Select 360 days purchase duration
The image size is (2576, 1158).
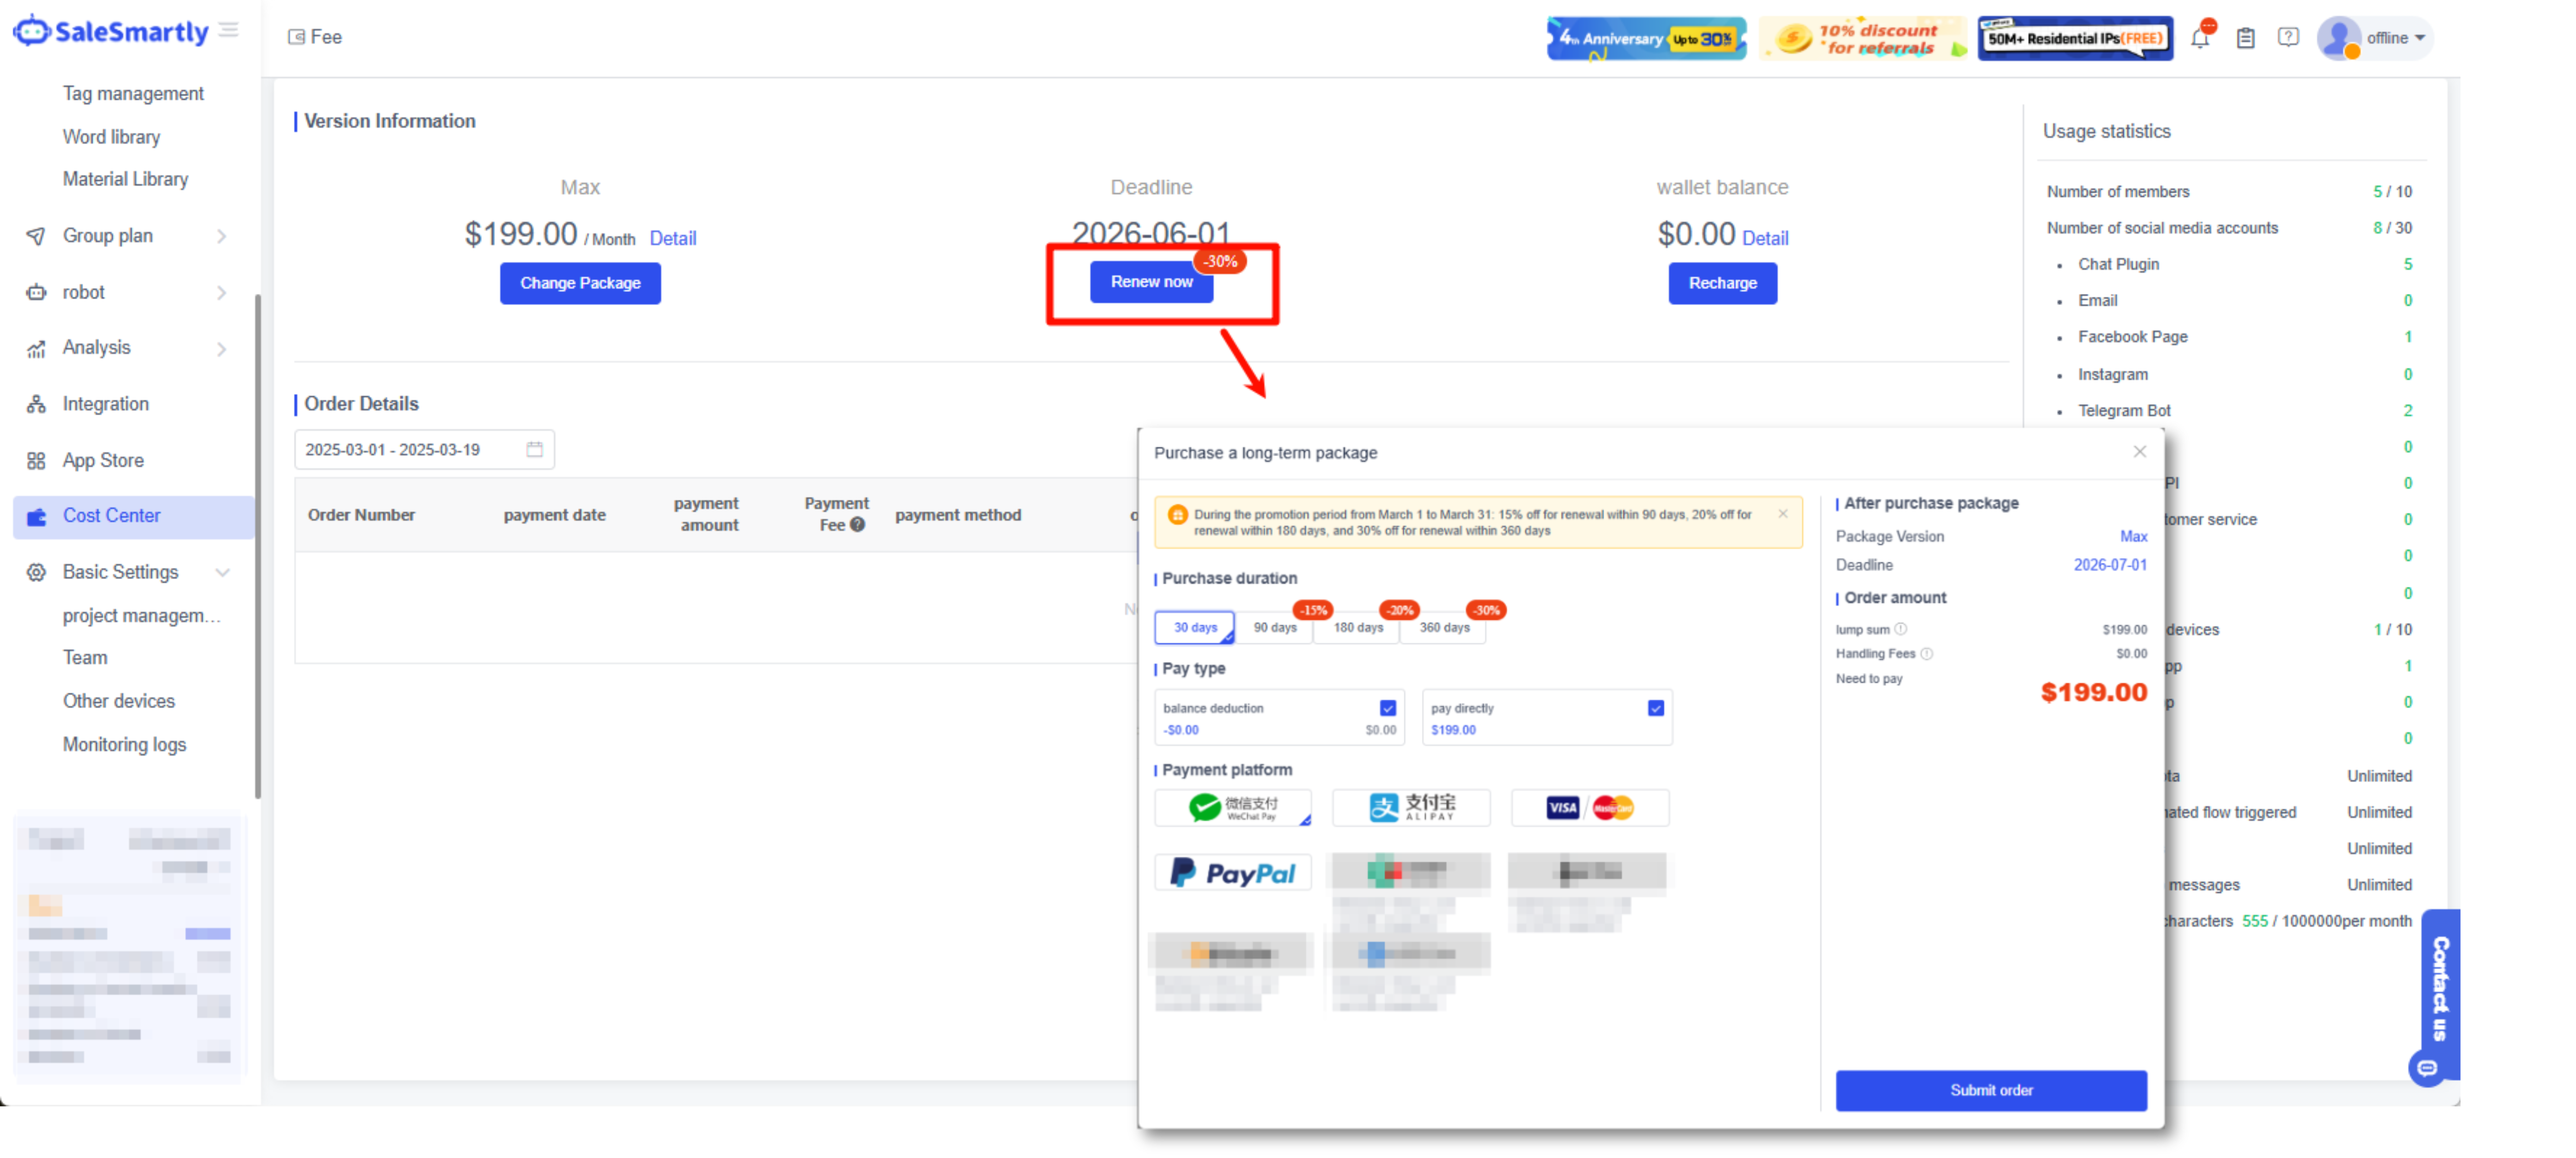tap(1444, 627)
